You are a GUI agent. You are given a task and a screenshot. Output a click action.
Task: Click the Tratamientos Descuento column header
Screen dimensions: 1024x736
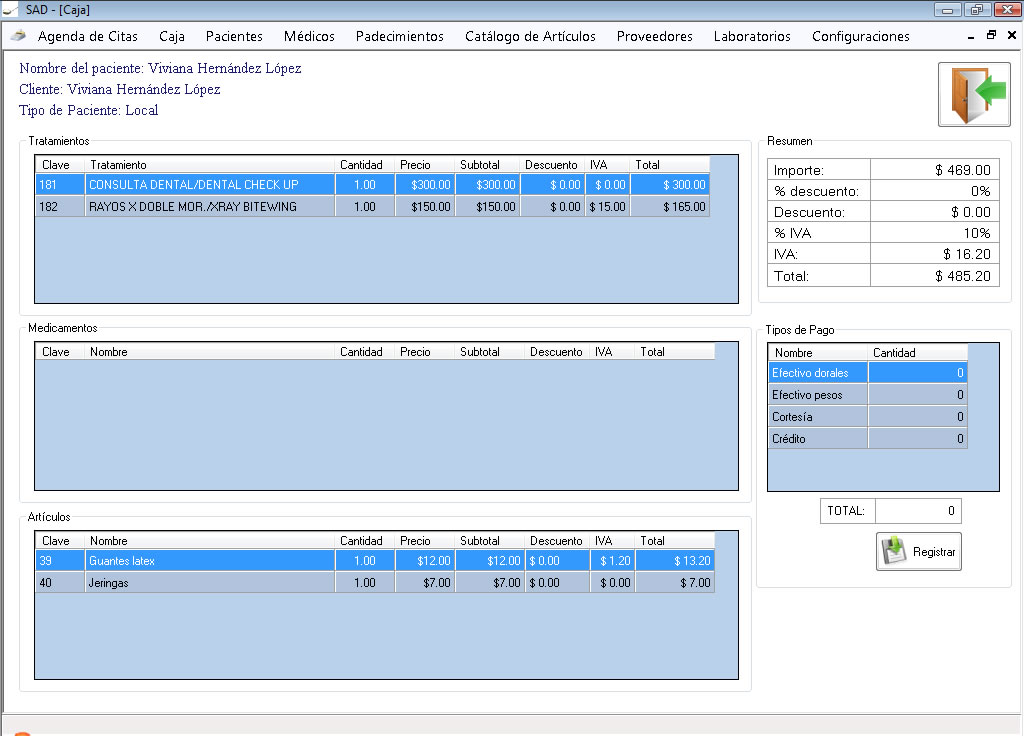(x=552, y=165)
